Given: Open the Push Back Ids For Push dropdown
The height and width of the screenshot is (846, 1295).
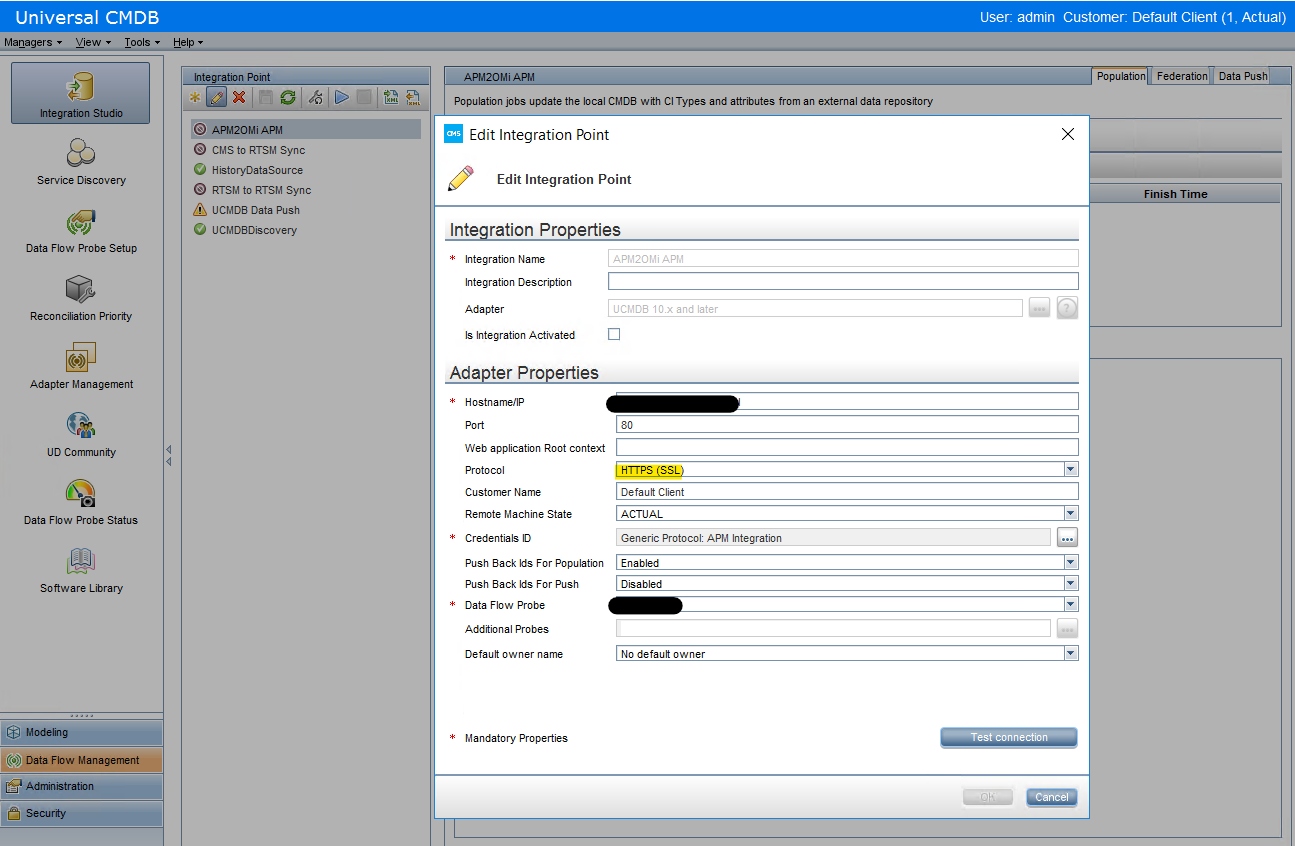Looking at the screenshot, I should tap(1070, 583).
